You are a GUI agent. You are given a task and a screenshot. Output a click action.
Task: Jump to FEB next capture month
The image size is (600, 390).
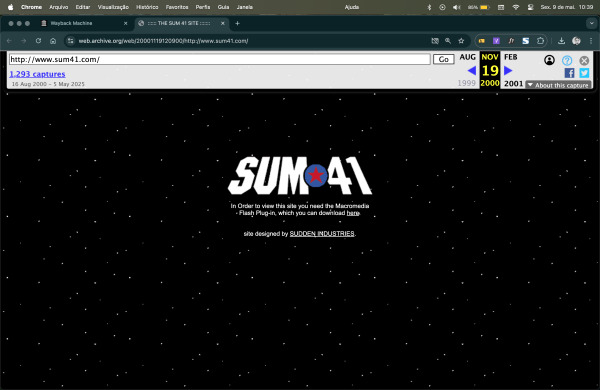510,57
